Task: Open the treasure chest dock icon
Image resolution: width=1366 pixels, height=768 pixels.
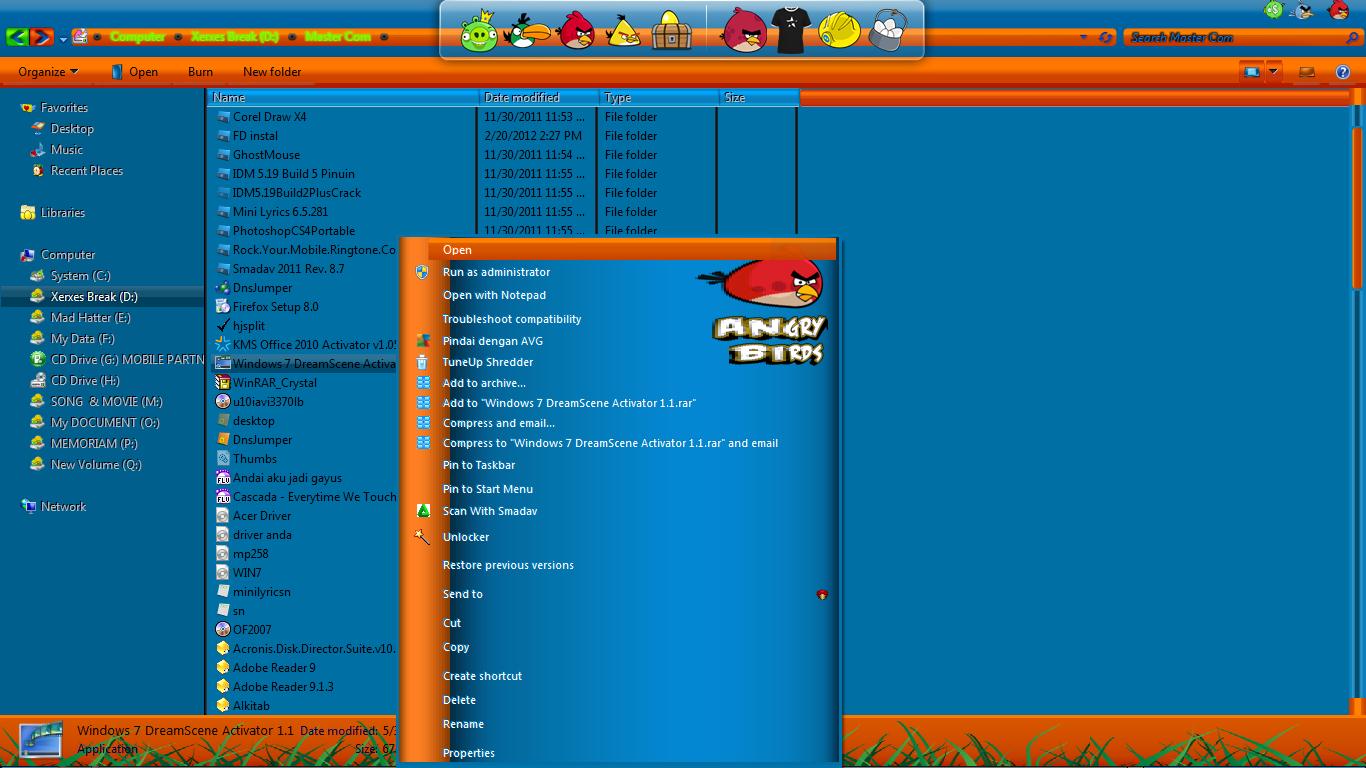Action: pos(671,31)
